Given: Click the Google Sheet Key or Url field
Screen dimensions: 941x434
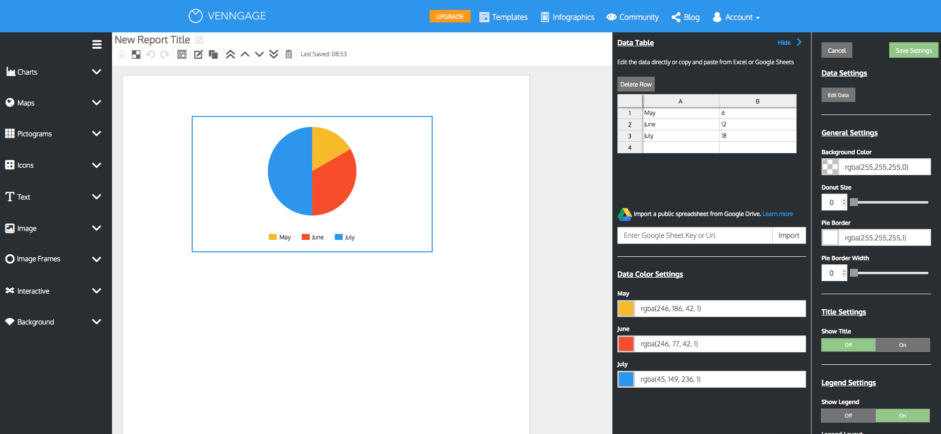Looking at the screenshot, I should [695, 236].
